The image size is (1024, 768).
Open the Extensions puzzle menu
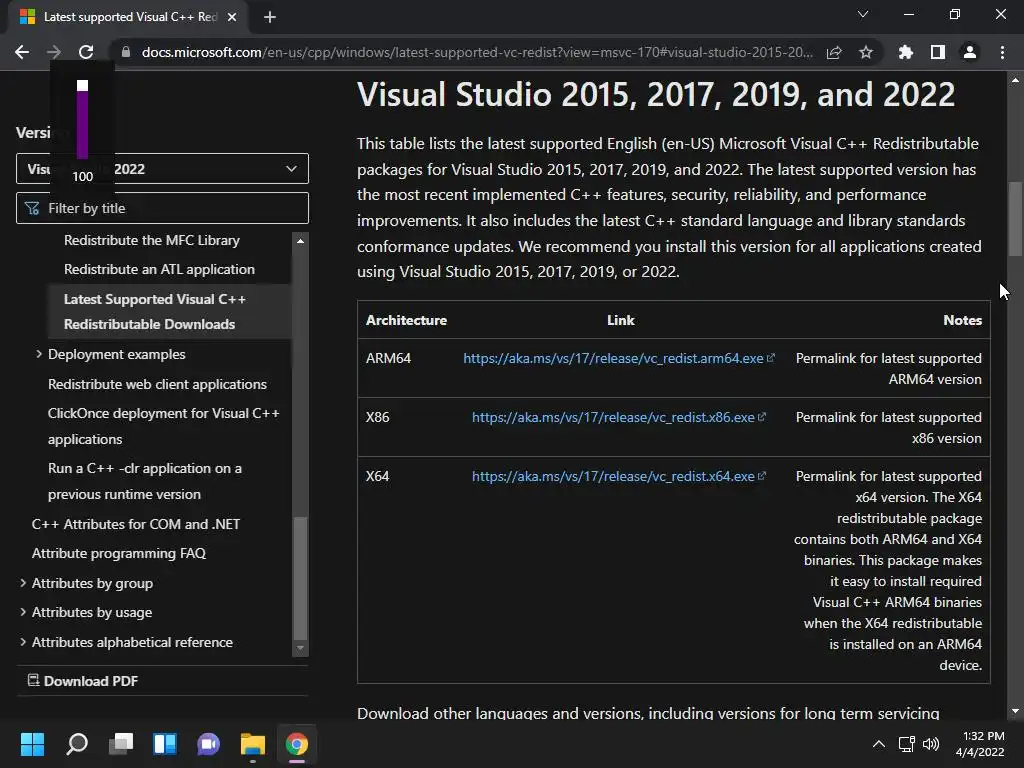pyautogui.click(x=906, y=52)
